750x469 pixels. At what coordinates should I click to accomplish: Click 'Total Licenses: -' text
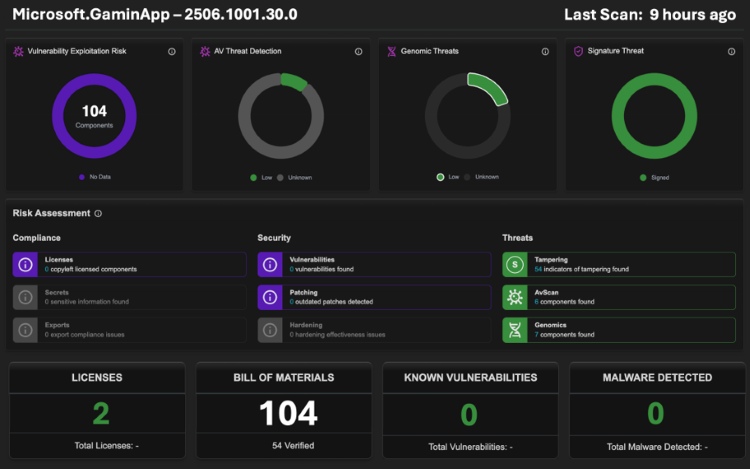tap(106, 446)
